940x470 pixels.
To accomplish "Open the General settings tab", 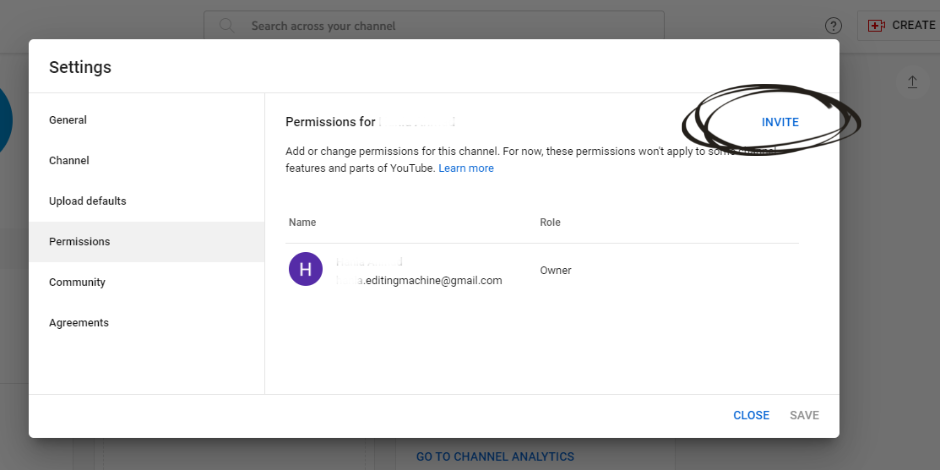I will (x=147, y=120).
